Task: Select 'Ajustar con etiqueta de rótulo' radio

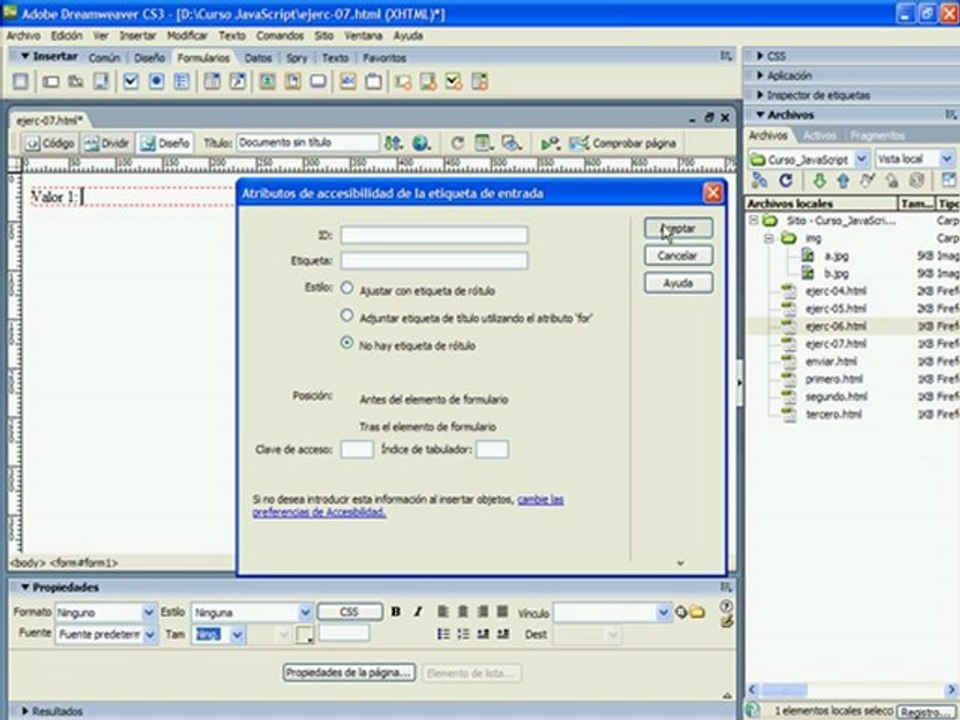Action: tap(347, 287)
